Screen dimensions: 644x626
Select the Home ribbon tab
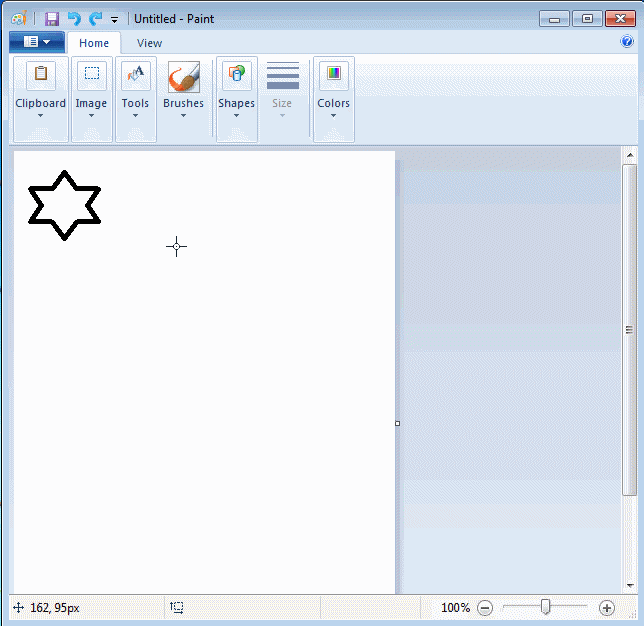[94, 43]
